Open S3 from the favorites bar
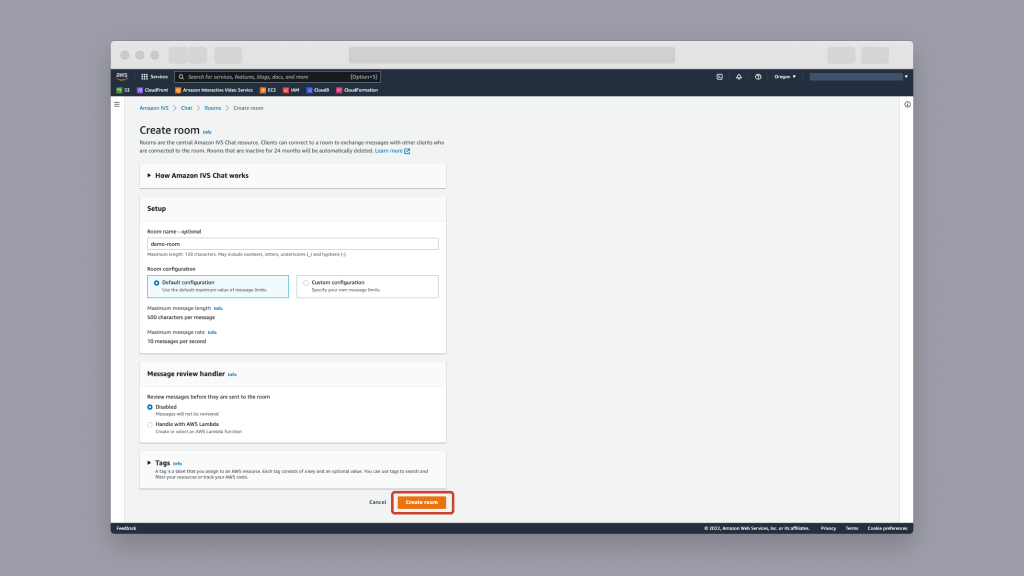1024x576 pixels. 124,89
